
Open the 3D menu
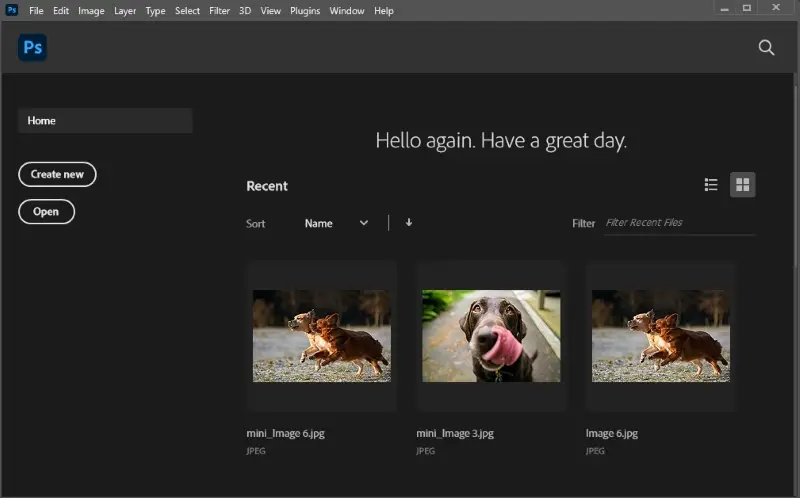[245, 11]
